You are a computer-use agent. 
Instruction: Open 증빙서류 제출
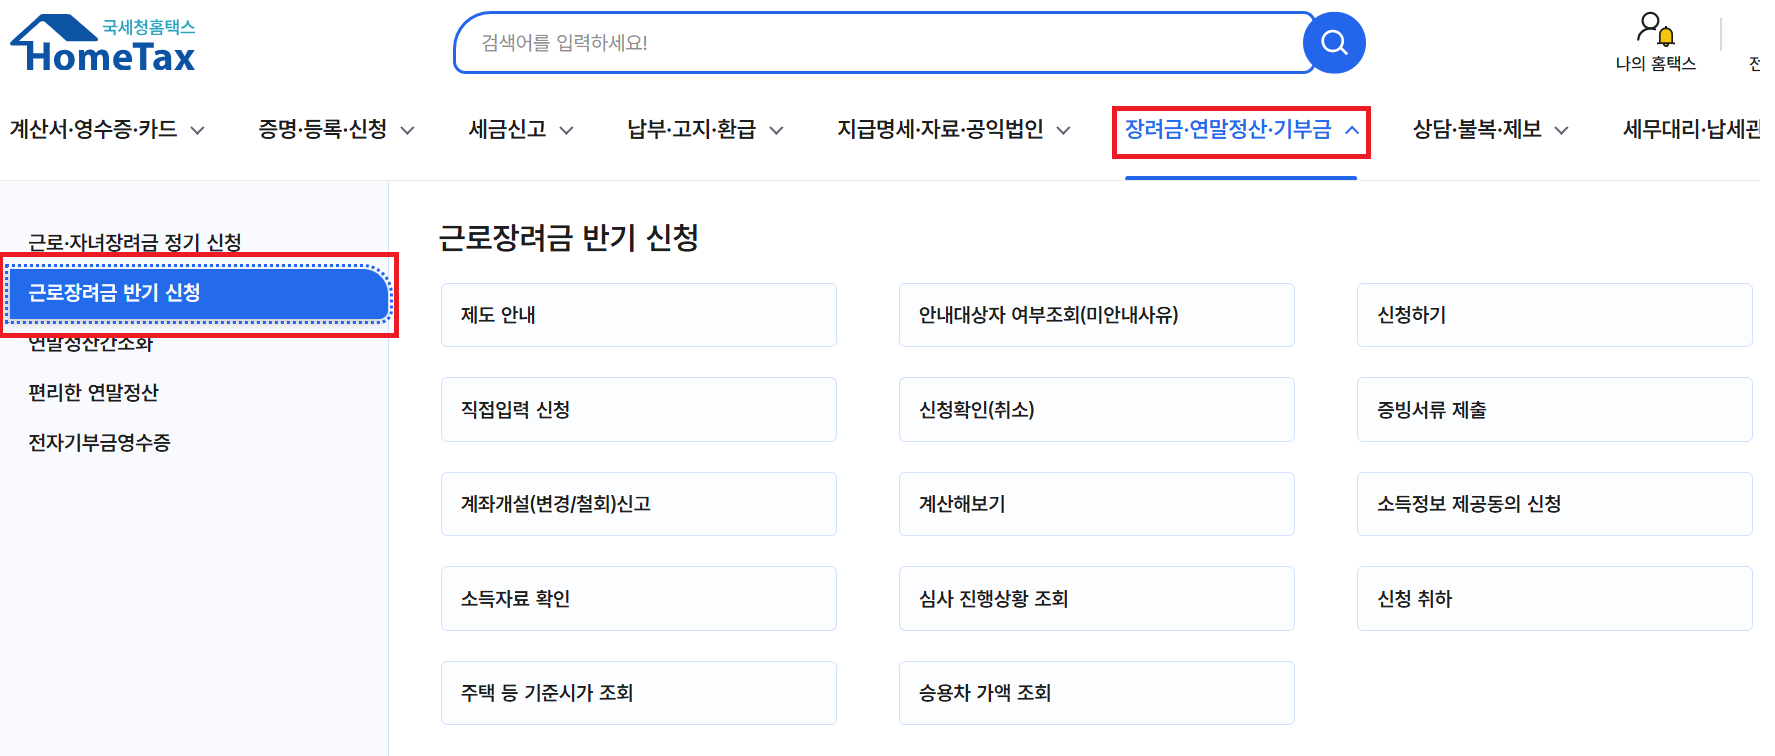point(1555,409)
